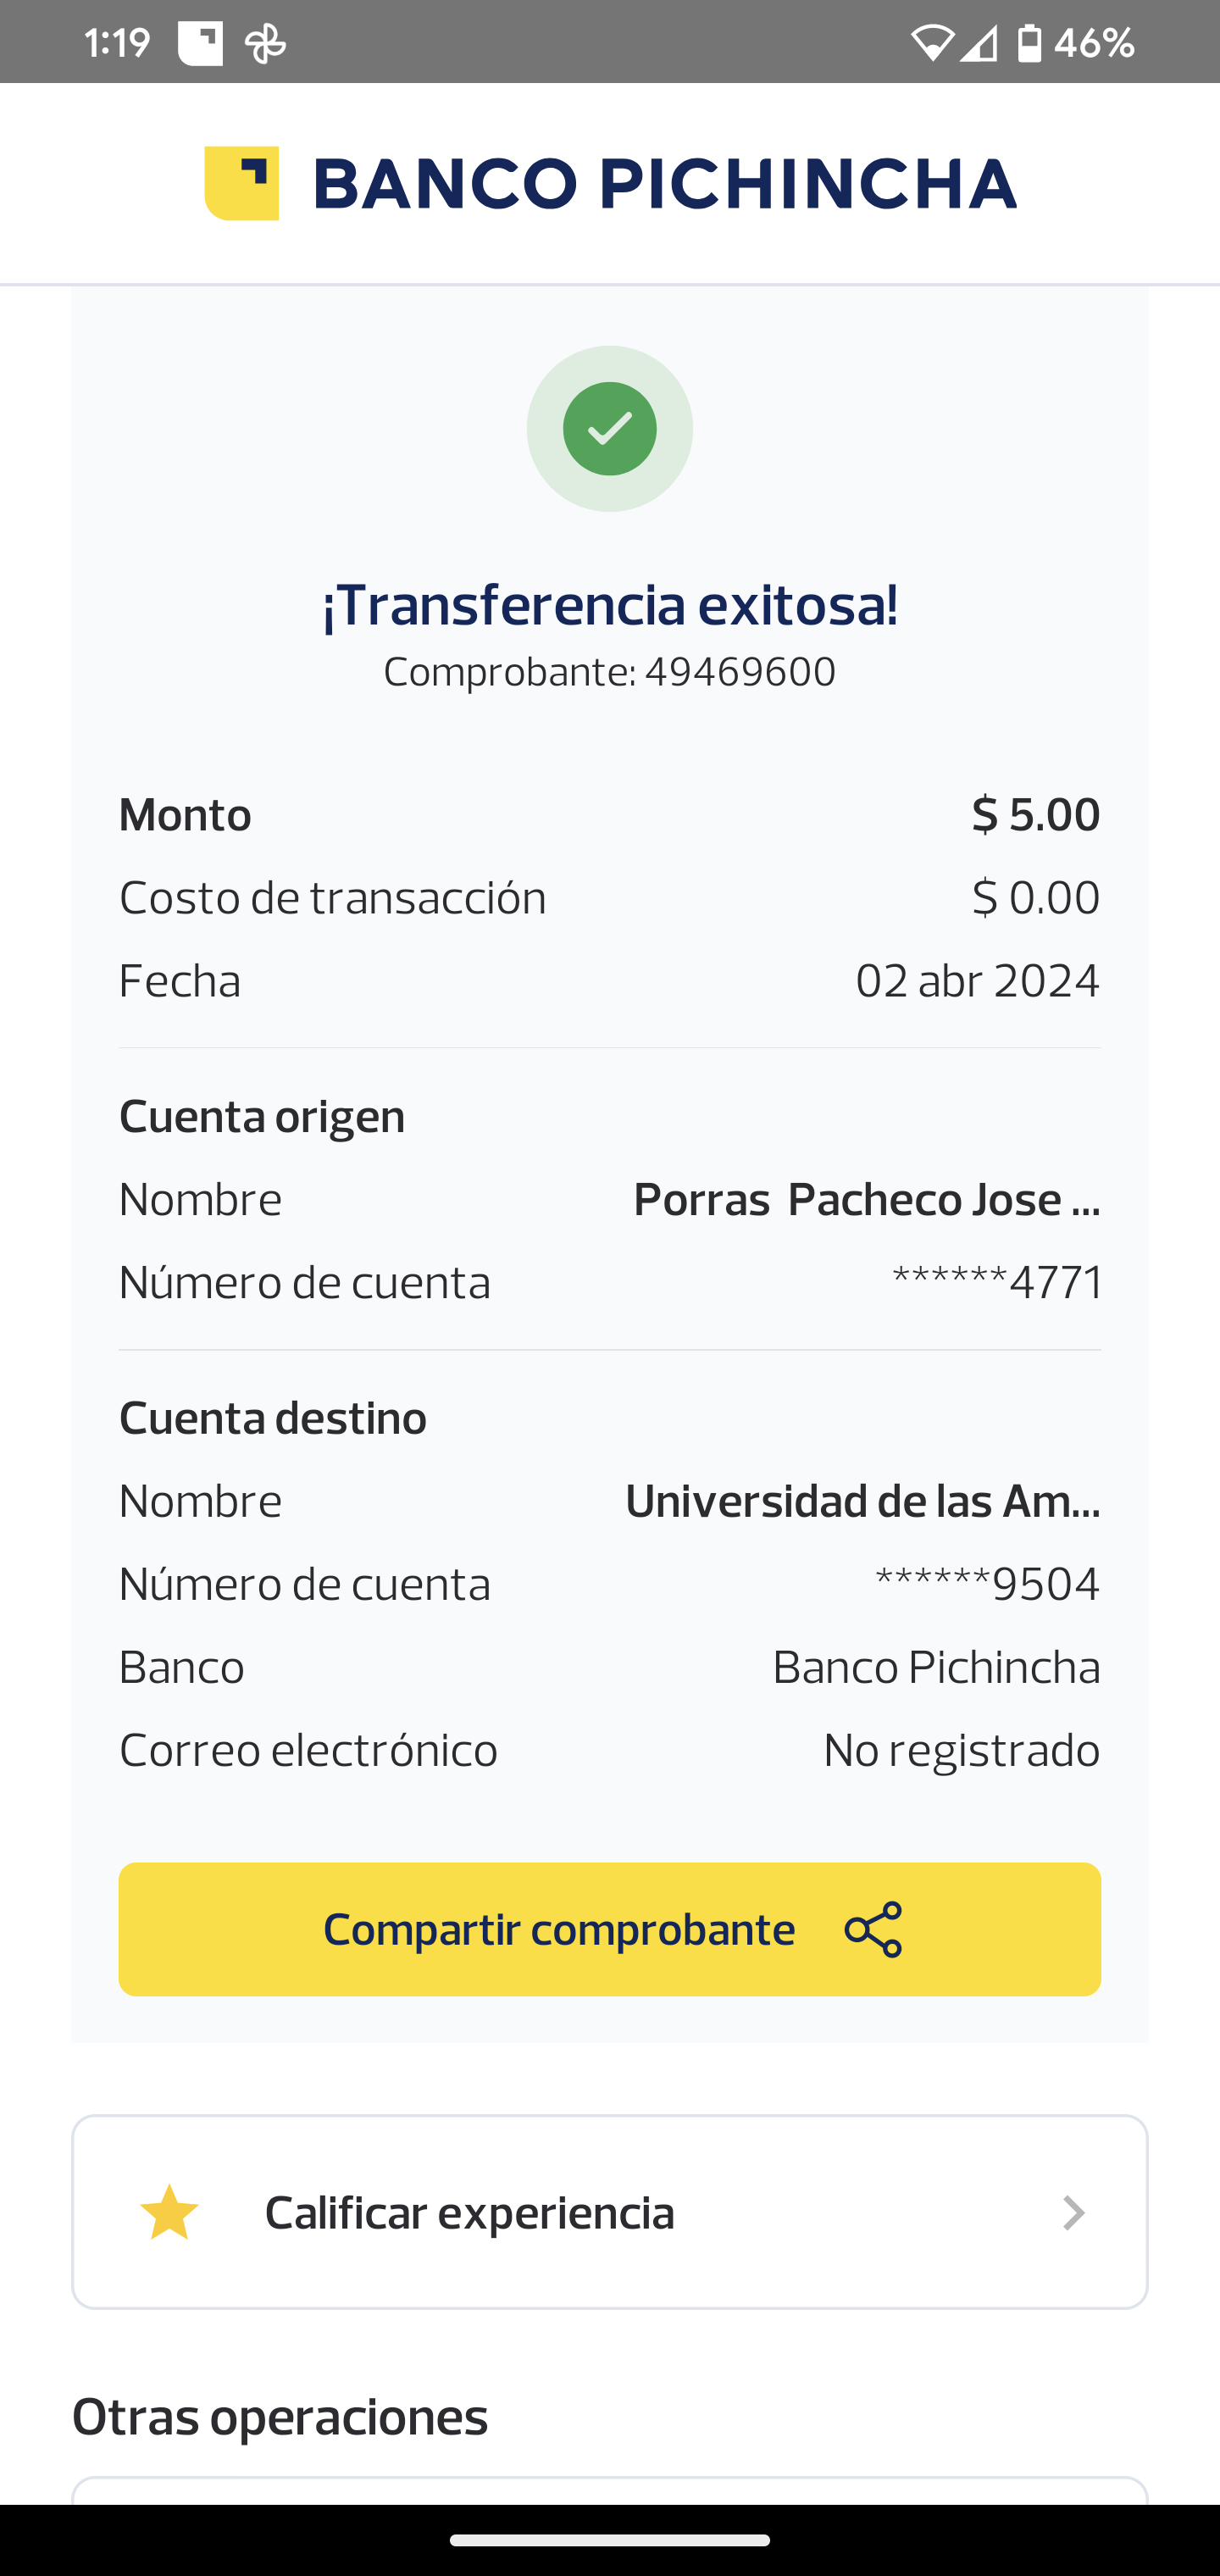Tap the ¡Transferencia exitosa! title
Viewport: 1220px width, 2576px height.
(610, 605)
